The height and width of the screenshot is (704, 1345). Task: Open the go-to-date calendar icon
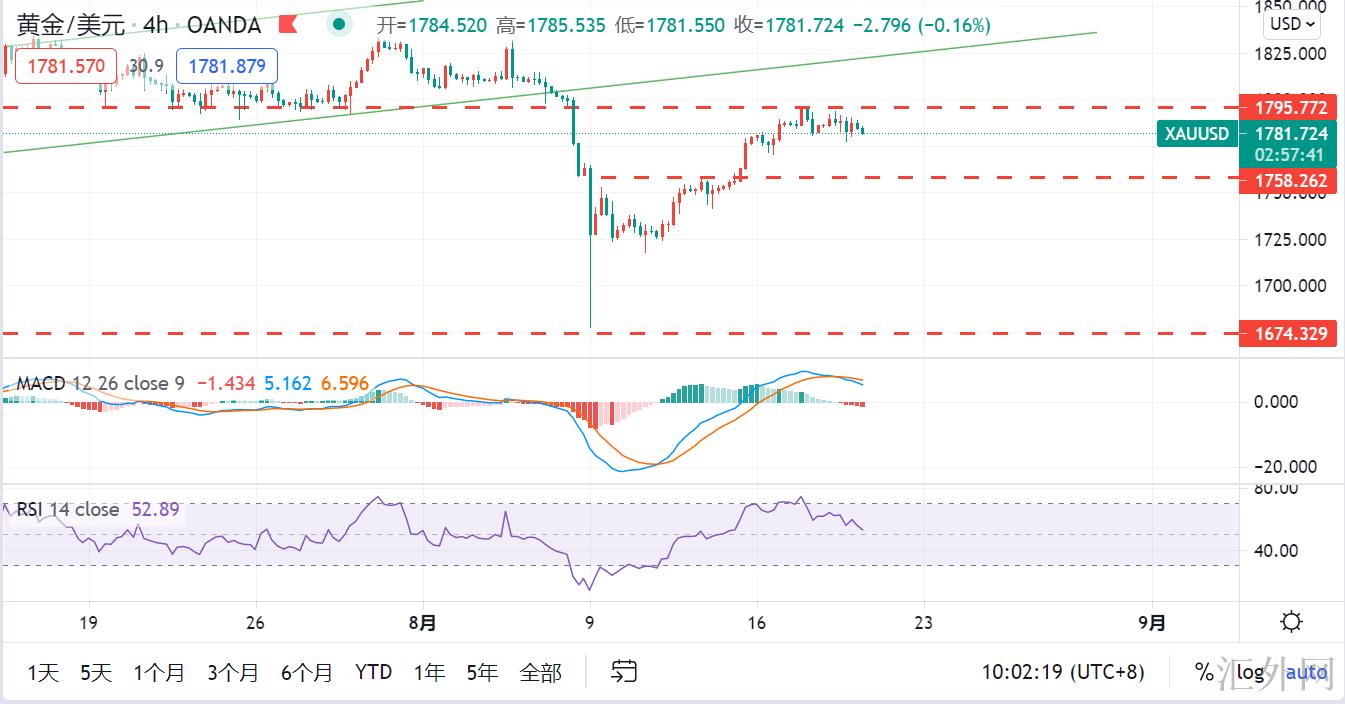(x=625, y=671)
